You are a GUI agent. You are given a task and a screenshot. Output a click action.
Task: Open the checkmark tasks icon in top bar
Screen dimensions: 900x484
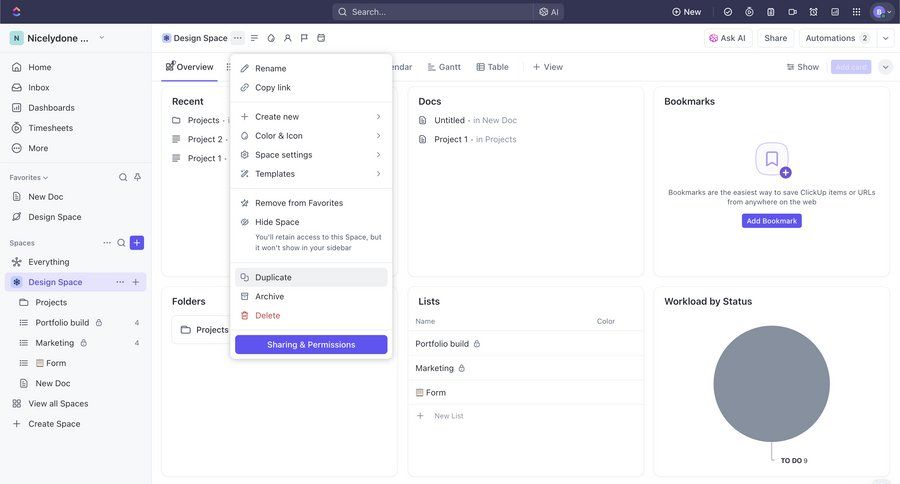coord(728,11)
